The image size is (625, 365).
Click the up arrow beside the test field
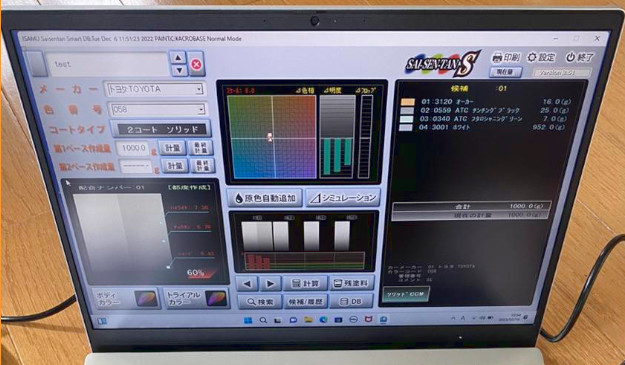click(178, 58)
